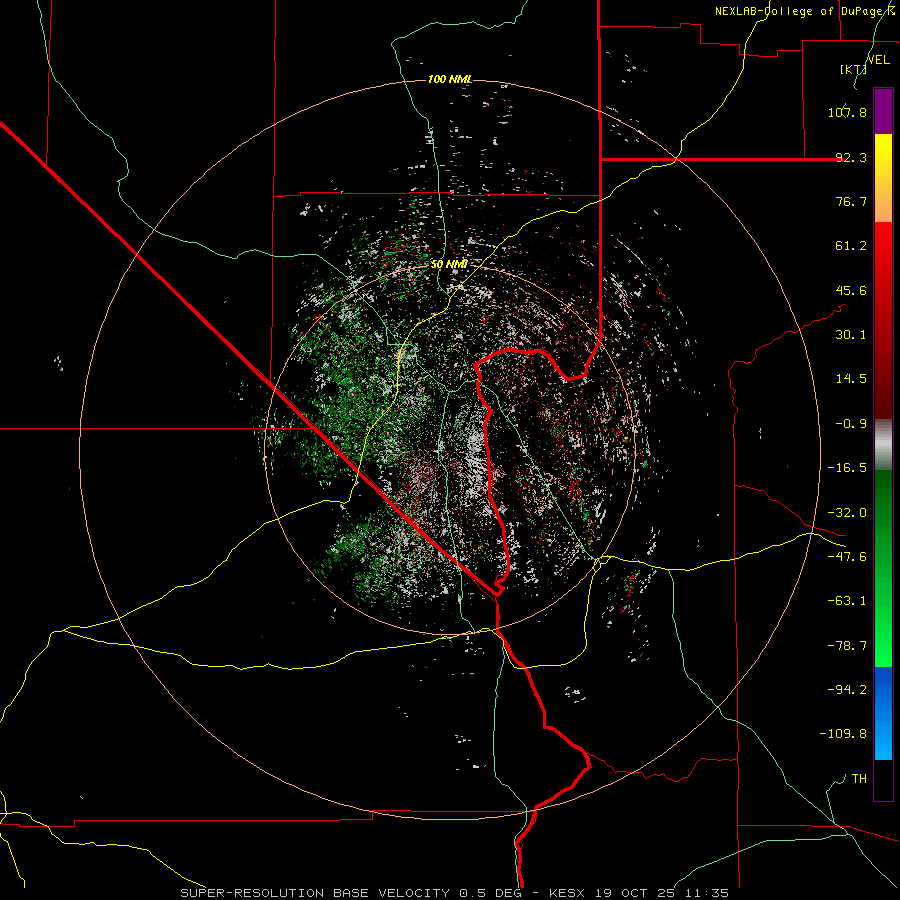The width and height of the screenshot is (900, 900).
Task: Pick the blue segment of the velocity scale
Action: pyautogui.click(x=883, y=713)
